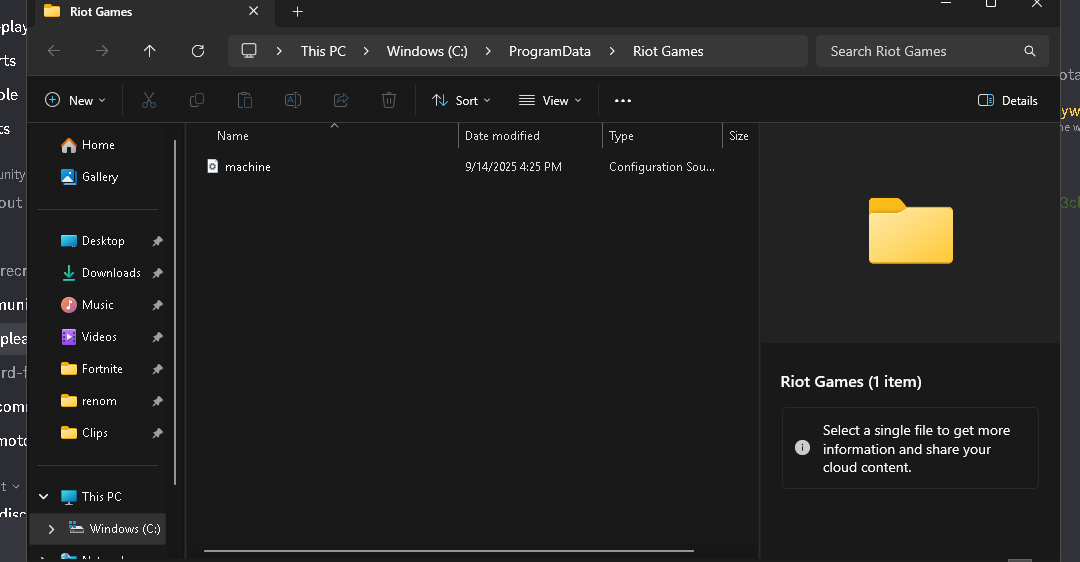
Task: Click the info icon in details pane
Action: (x=802, y=448)
